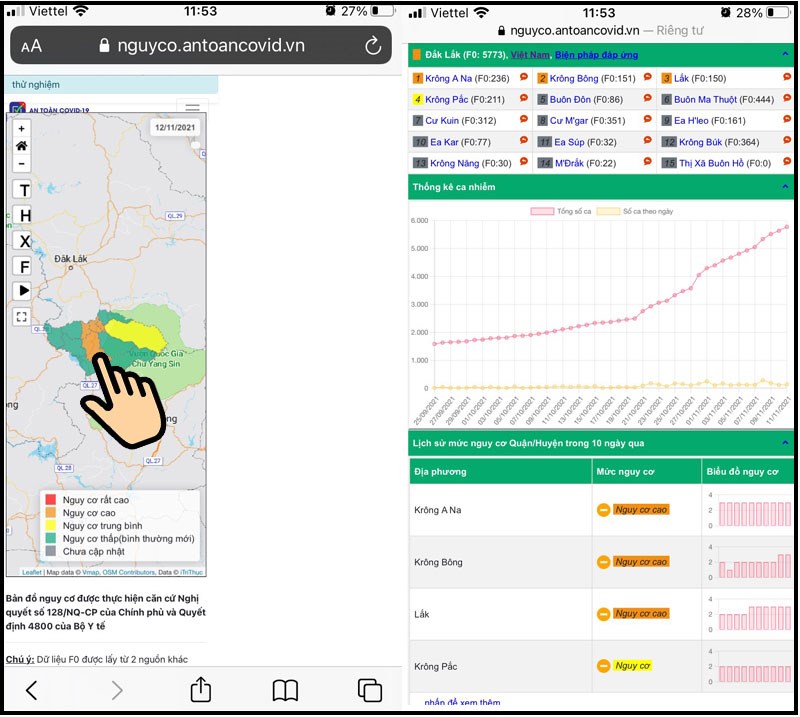Tap the comment icon next to M'Đrắk
800x717 pixels.
647,162
